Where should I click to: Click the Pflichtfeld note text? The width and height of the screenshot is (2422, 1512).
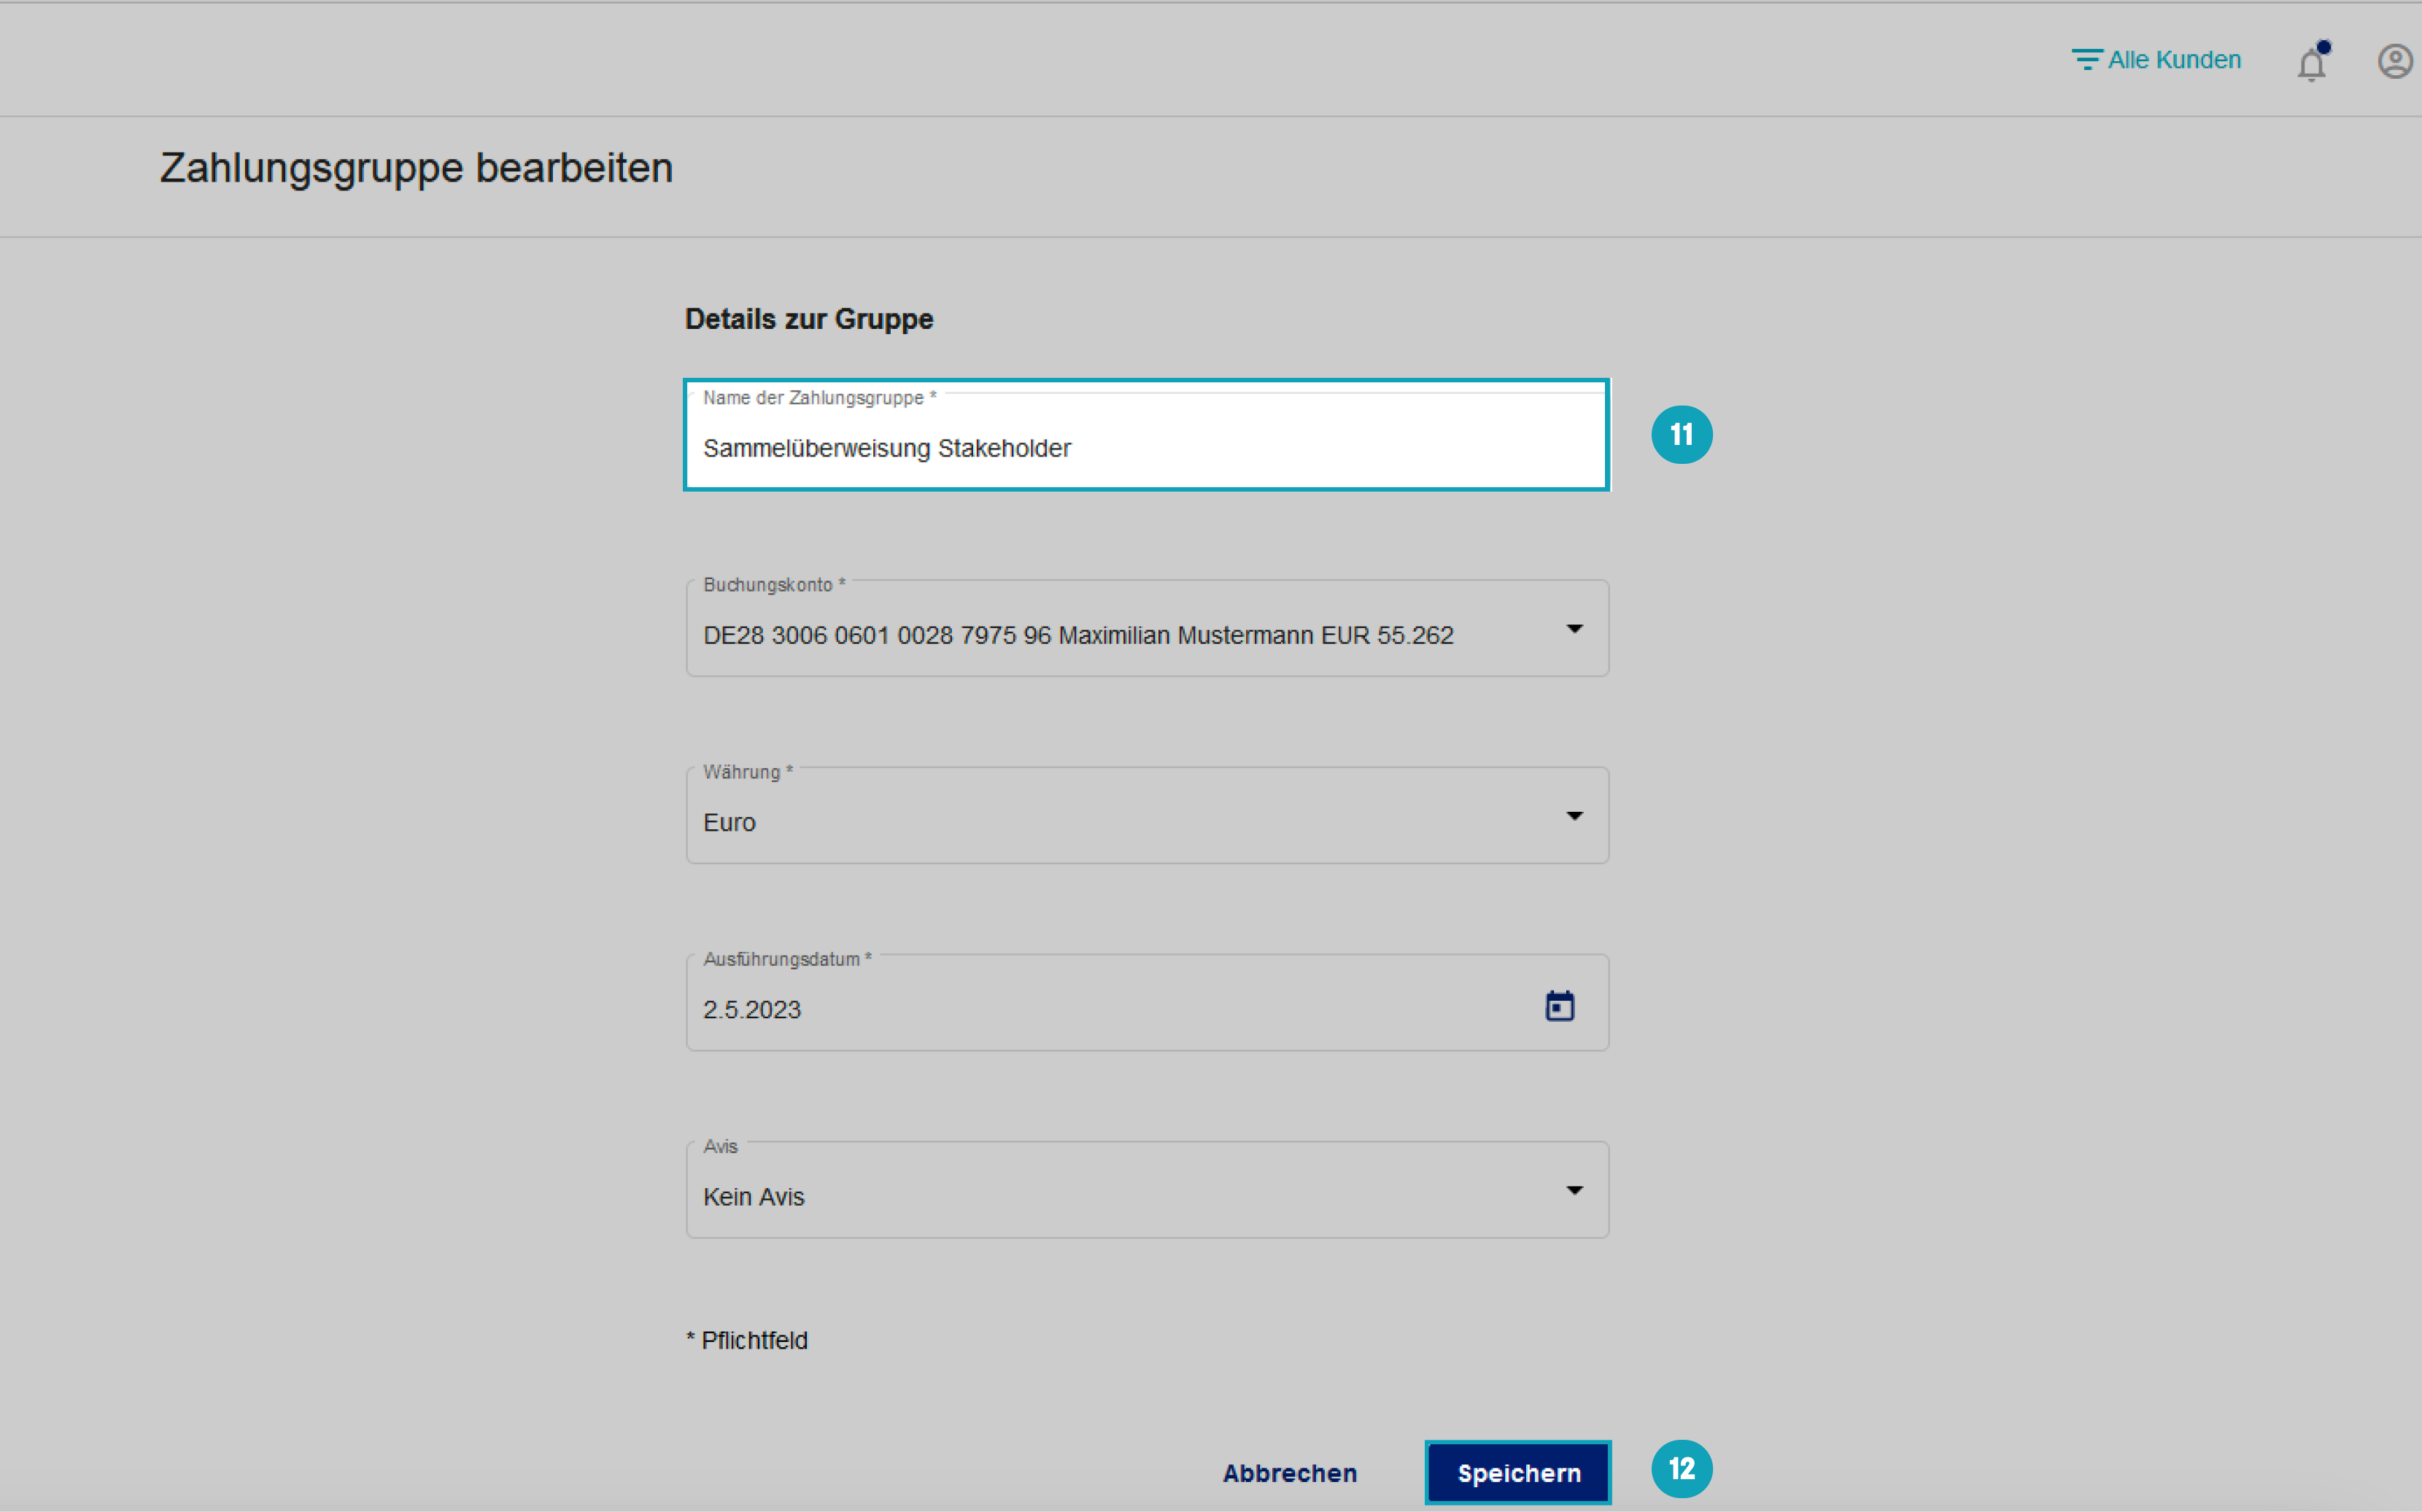click(747, 1340)
